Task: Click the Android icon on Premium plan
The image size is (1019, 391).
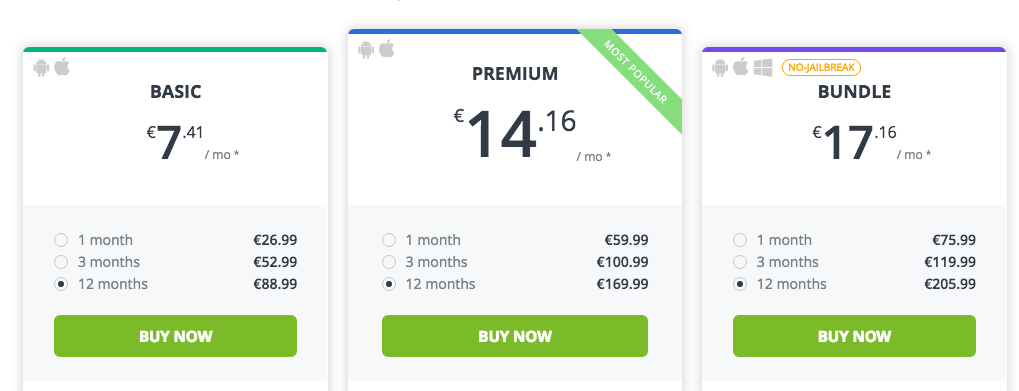Action: point(367,49)
